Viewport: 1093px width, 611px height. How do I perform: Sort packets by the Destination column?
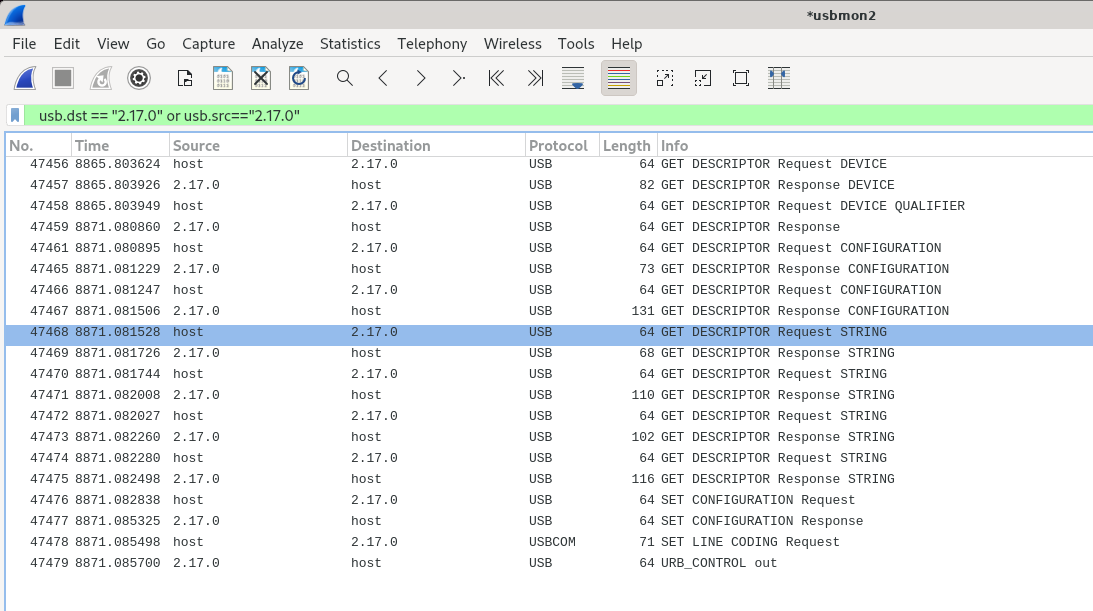(x=436, y=146)
